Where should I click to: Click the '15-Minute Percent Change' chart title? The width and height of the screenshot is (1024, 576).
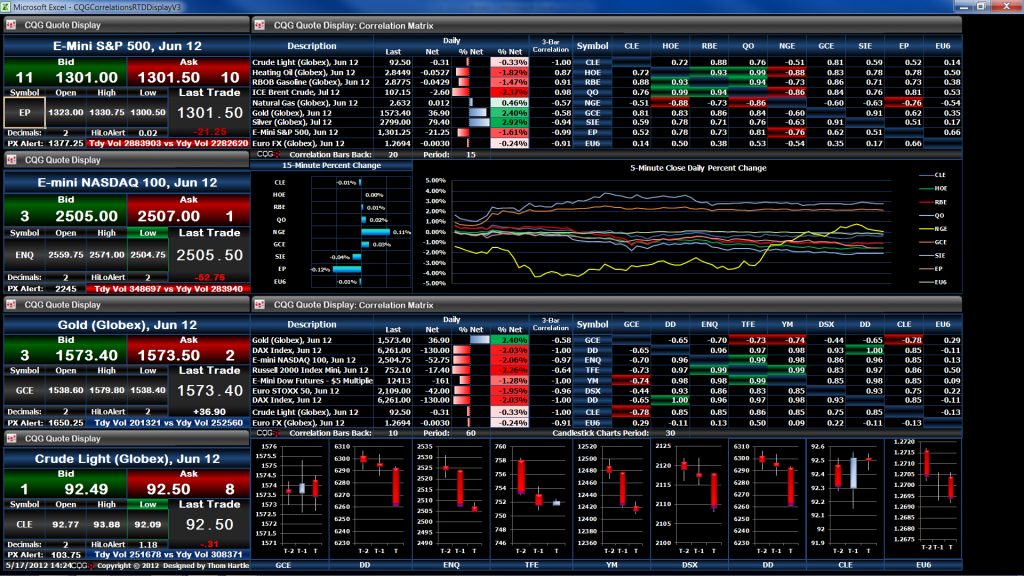click(x=332, y=166)
